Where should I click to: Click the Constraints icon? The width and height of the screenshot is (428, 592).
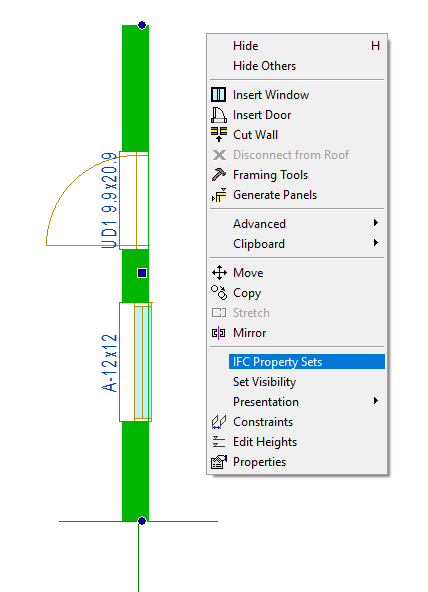point(219,422)
